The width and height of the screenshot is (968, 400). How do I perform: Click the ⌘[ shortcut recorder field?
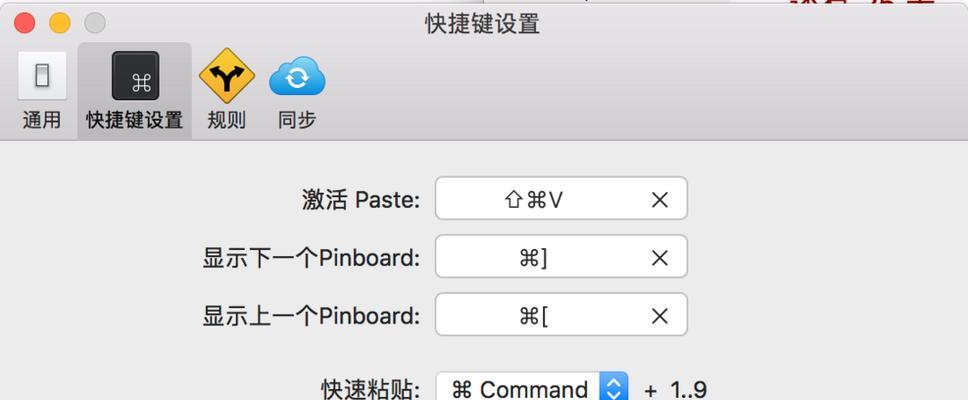561,314
